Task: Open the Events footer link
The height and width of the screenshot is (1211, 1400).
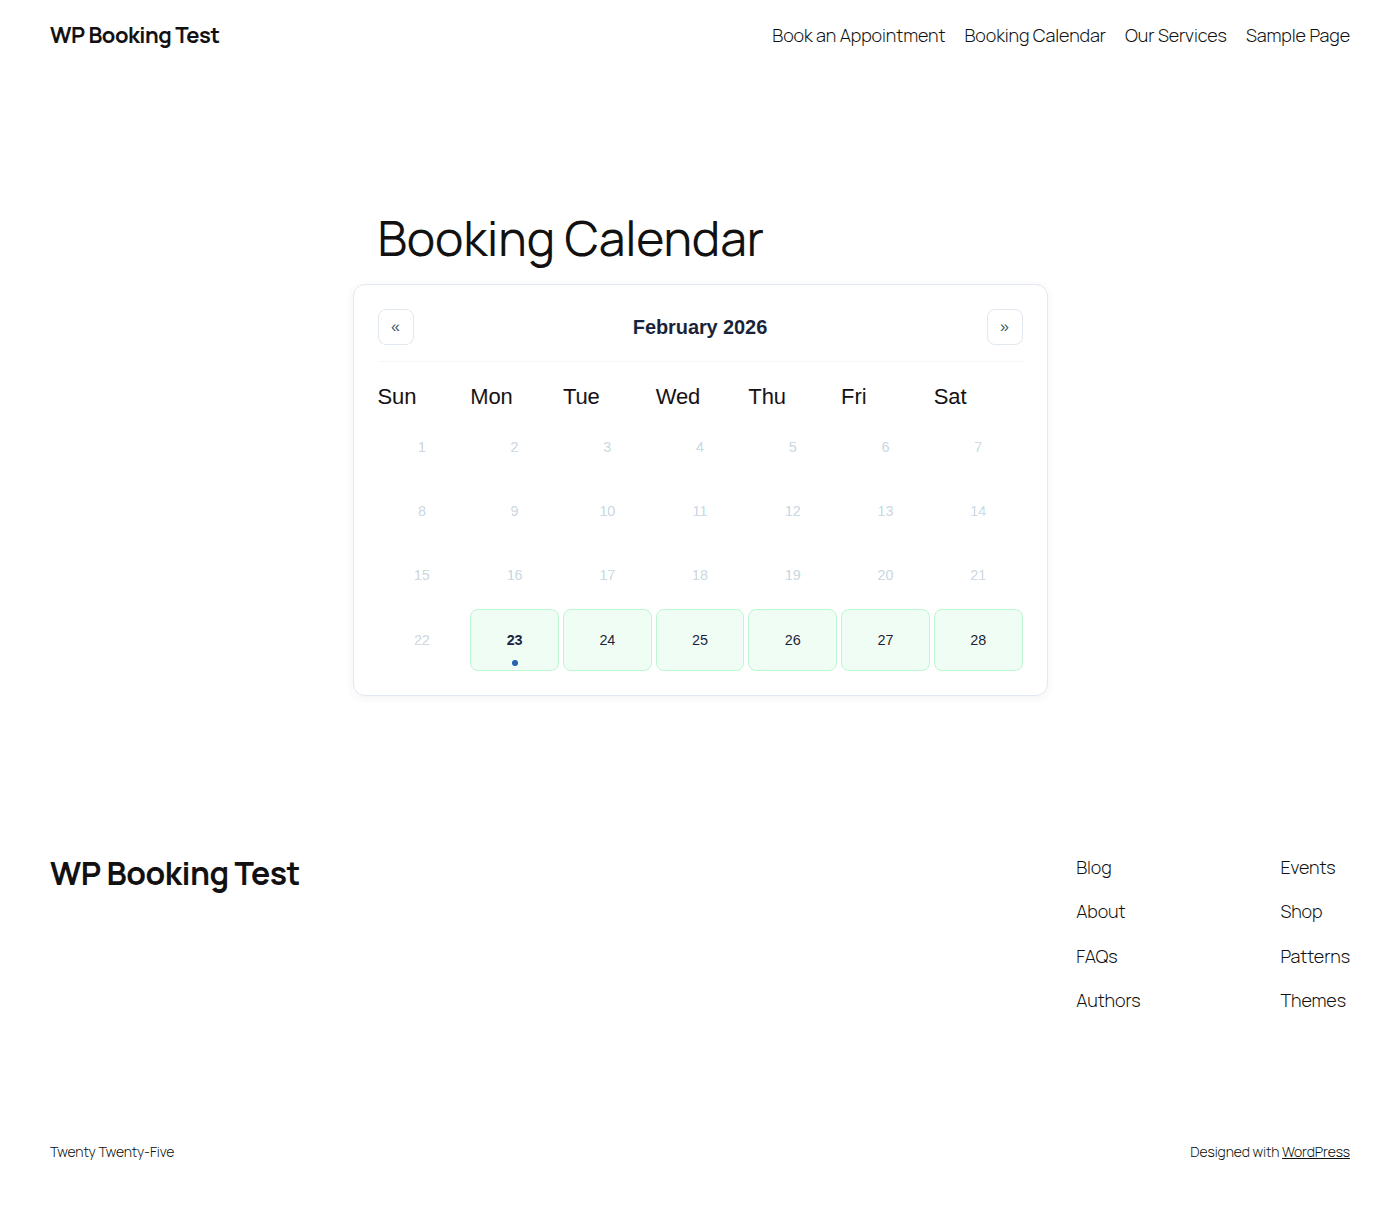Action: click(x=1307, y=868)
